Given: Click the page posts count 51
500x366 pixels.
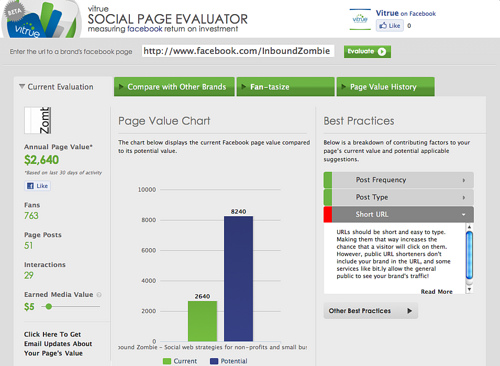Looking at the screenshot, I should point(28,246).
